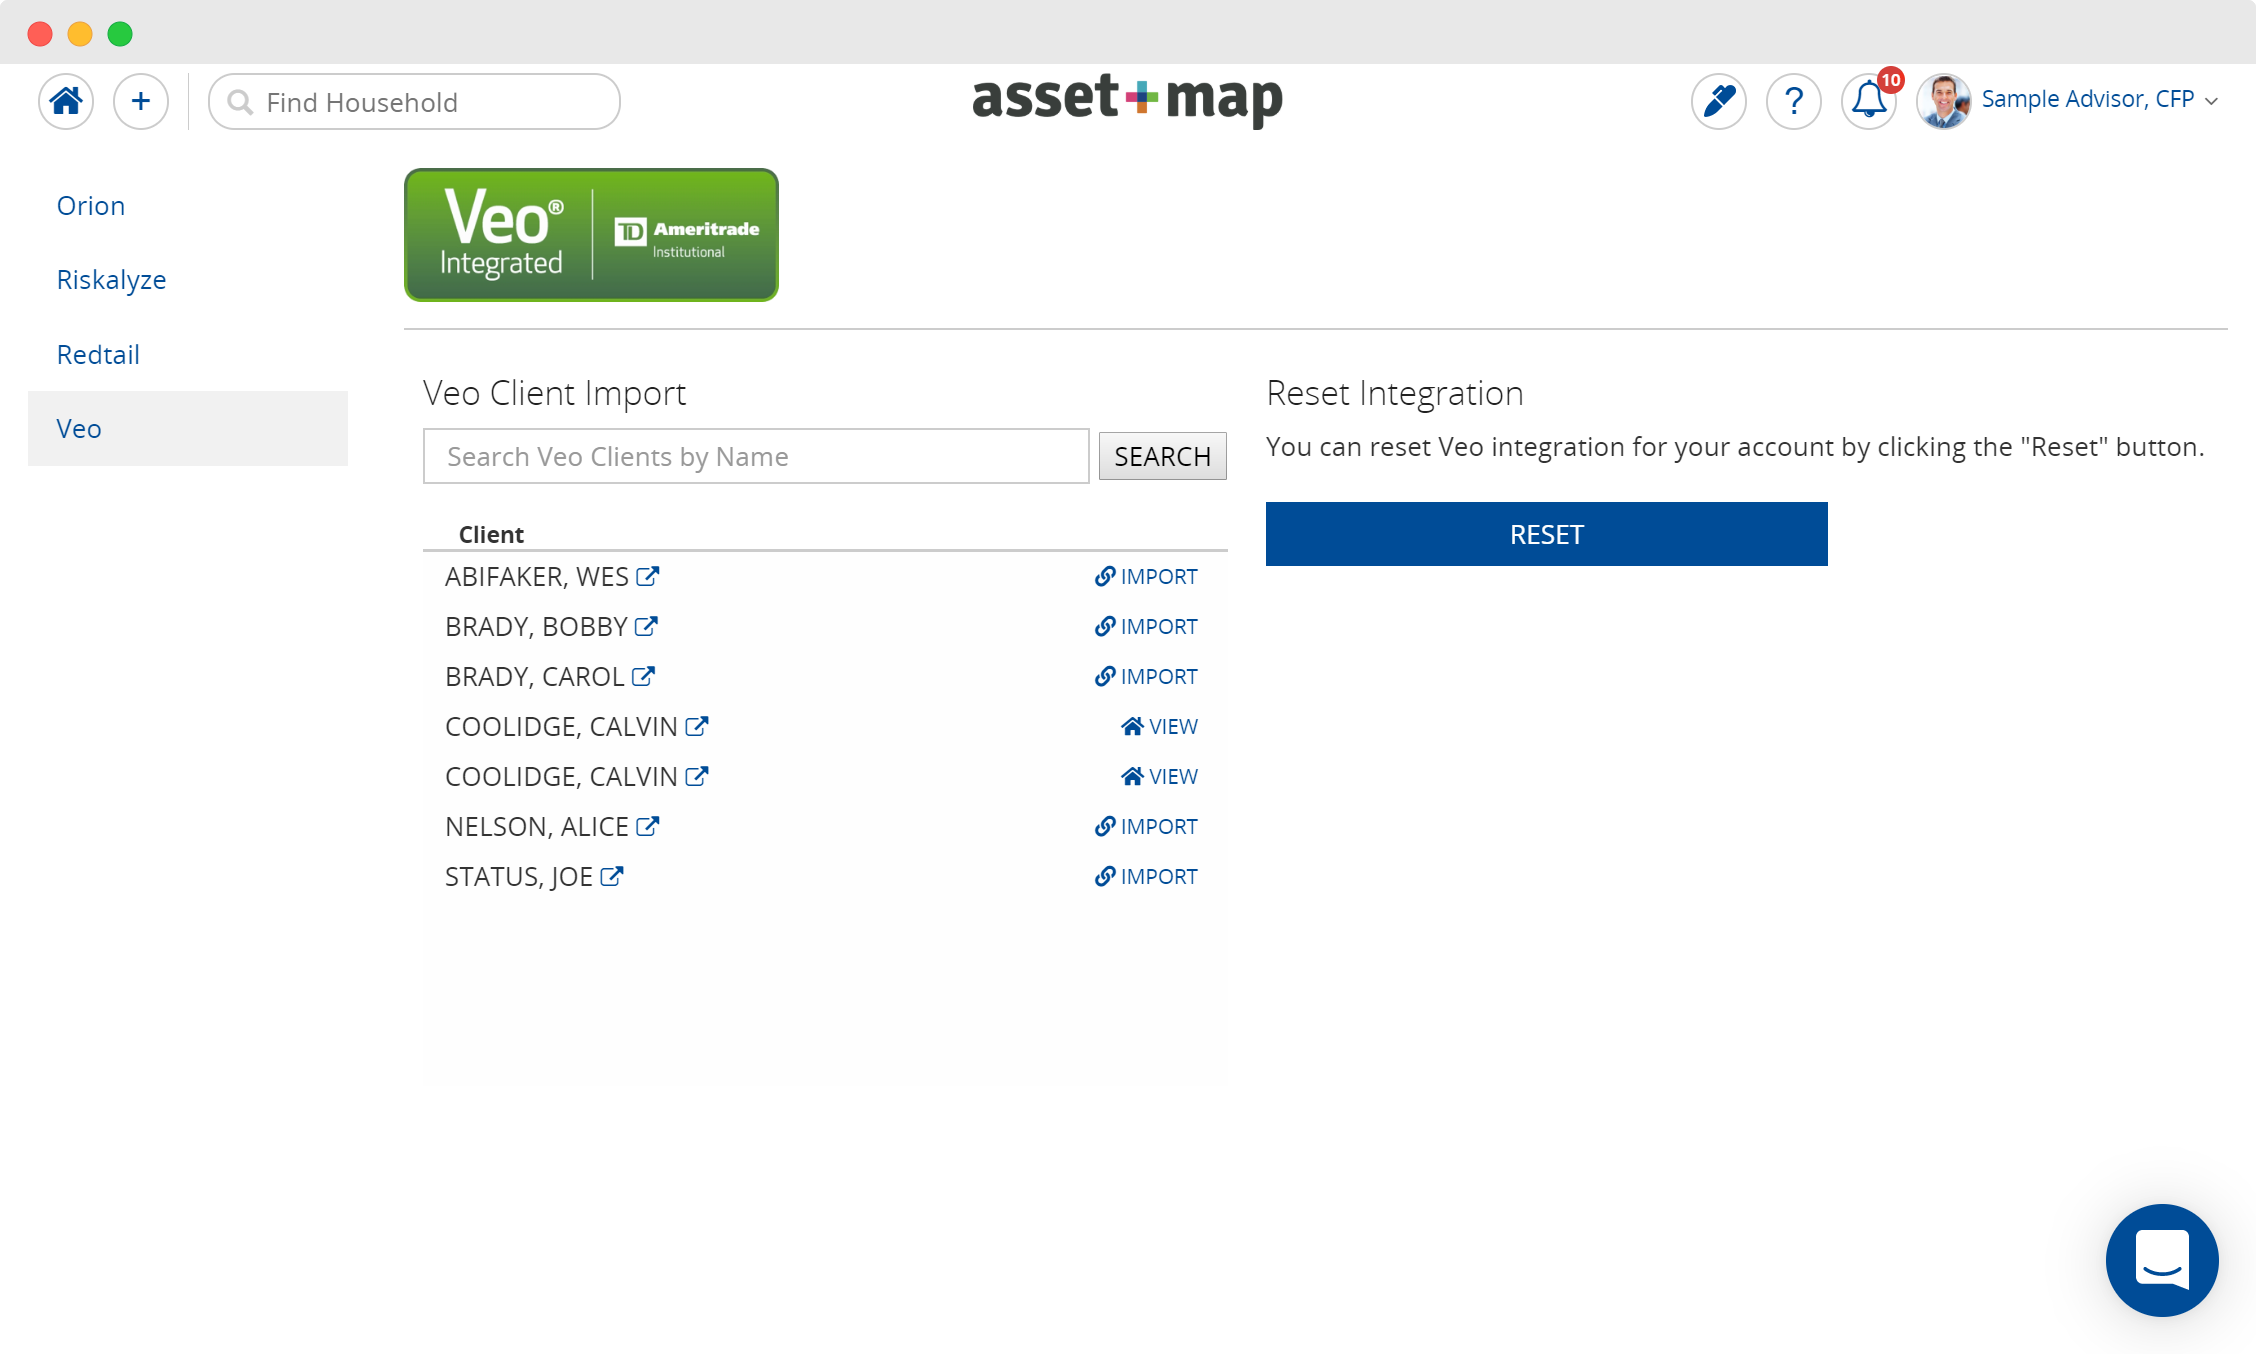Open ABIFAKER, WES external link icon
Screen dimensions: 2256x1354
(x=648, y=576)
